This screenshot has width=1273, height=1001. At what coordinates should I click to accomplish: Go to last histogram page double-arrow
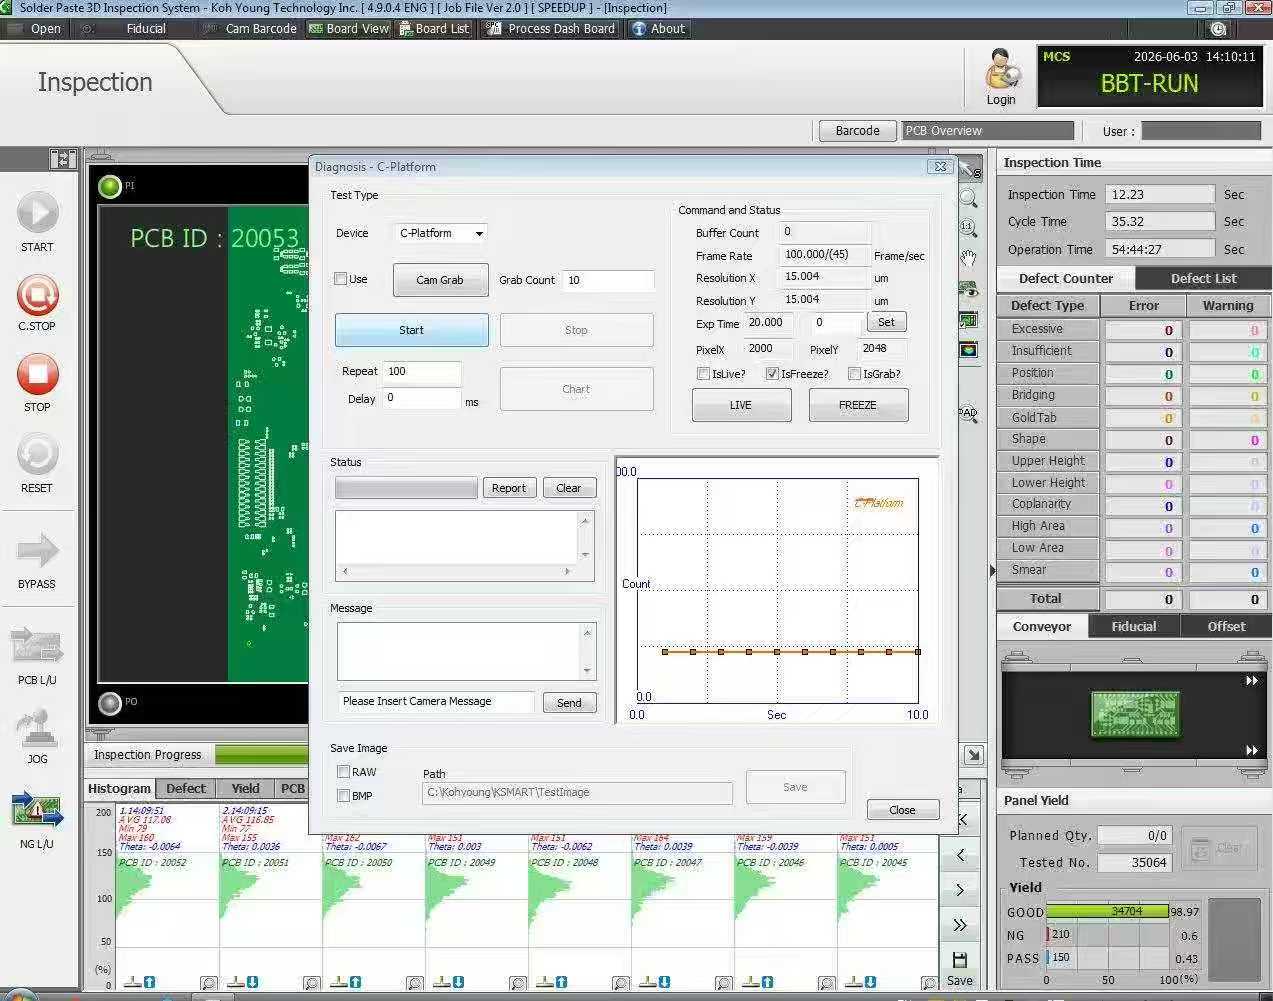[960, 925]
